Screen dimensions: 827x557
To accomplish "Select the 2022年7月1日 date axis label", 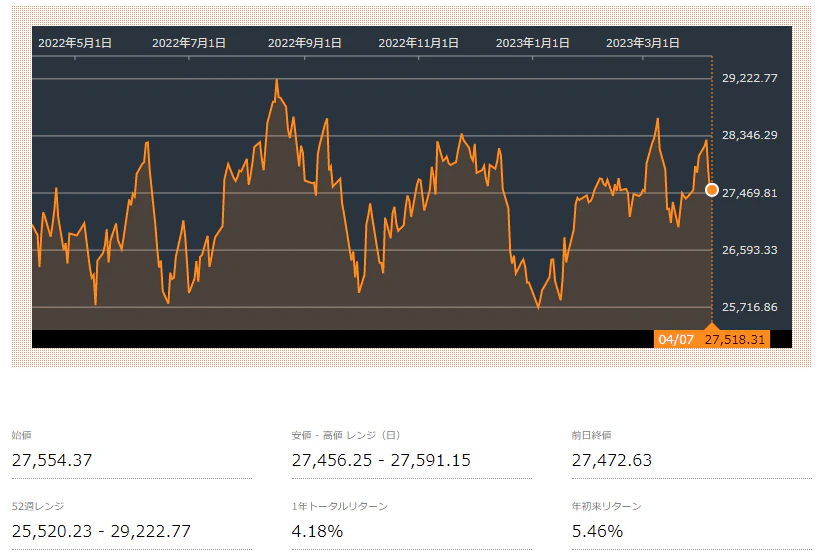I will coord(189,43).
